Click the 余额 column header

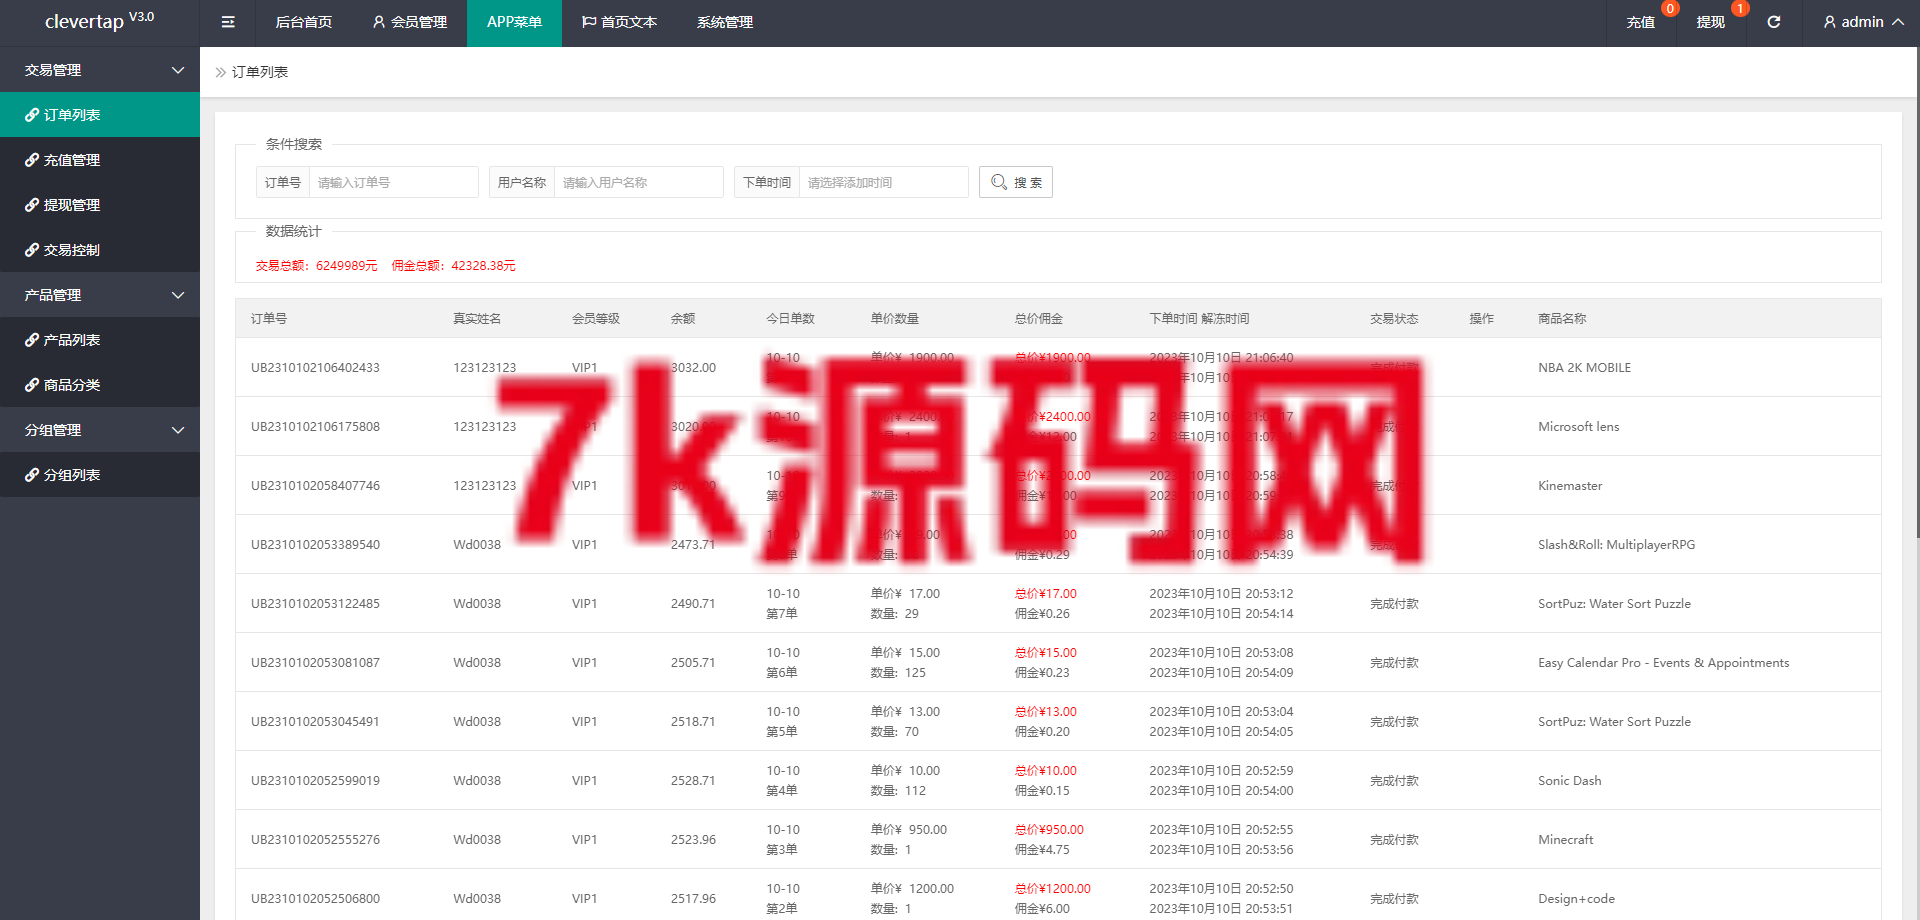683,319
